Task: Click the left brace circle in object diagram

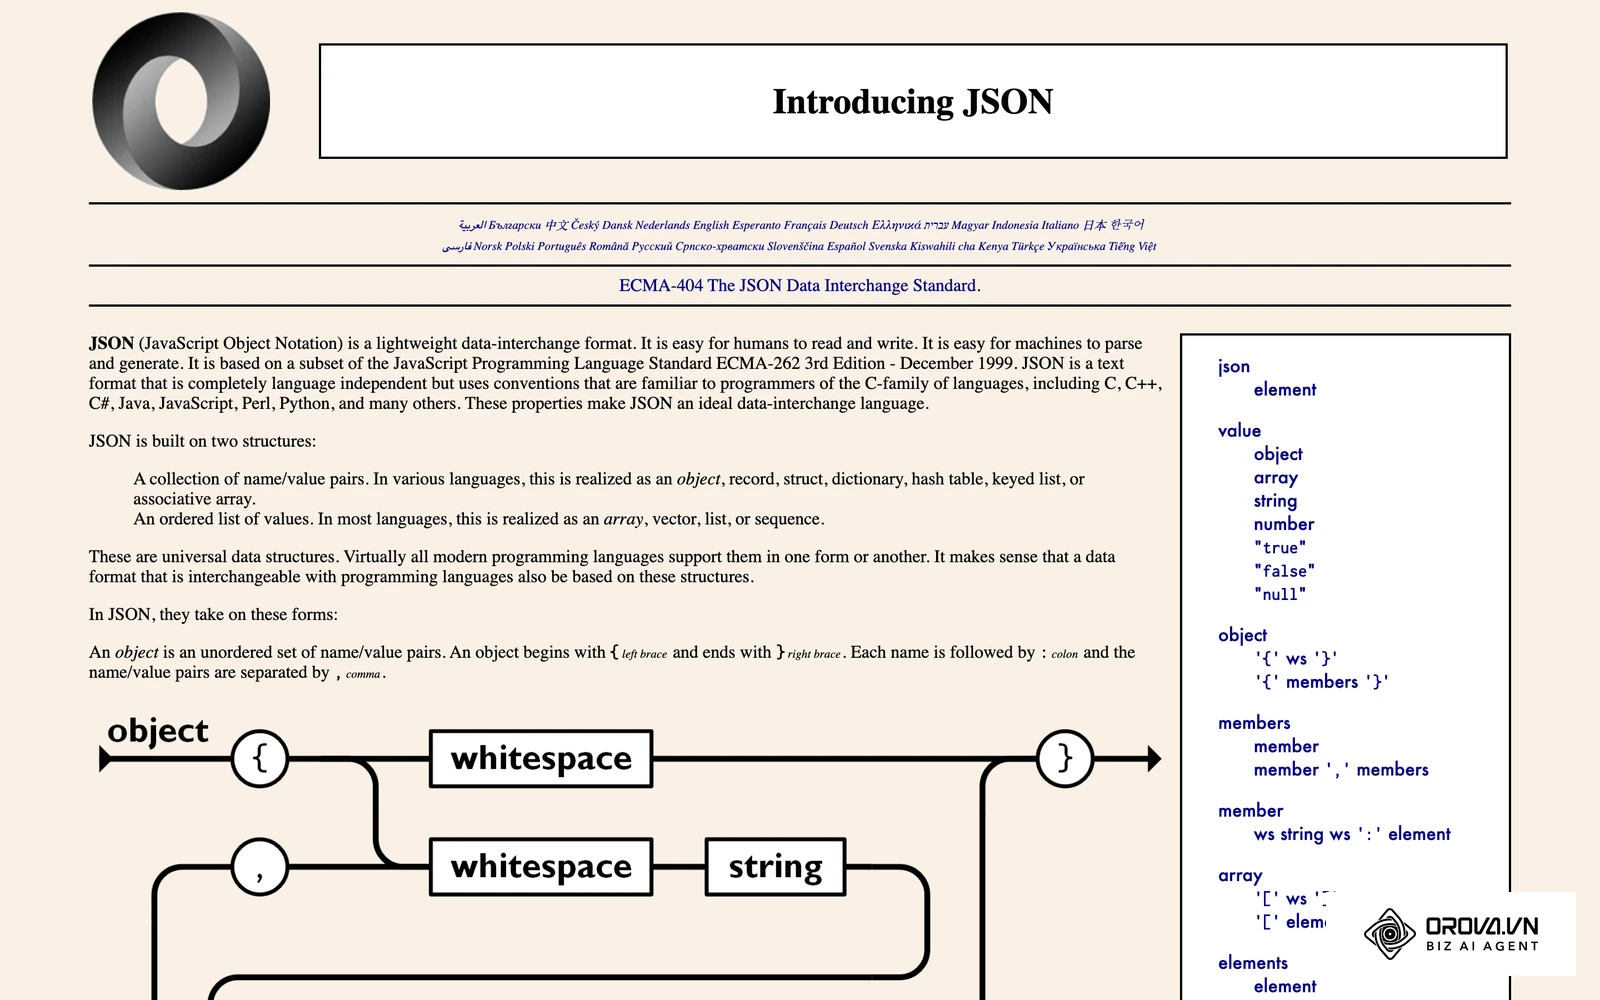Action: 260,758
